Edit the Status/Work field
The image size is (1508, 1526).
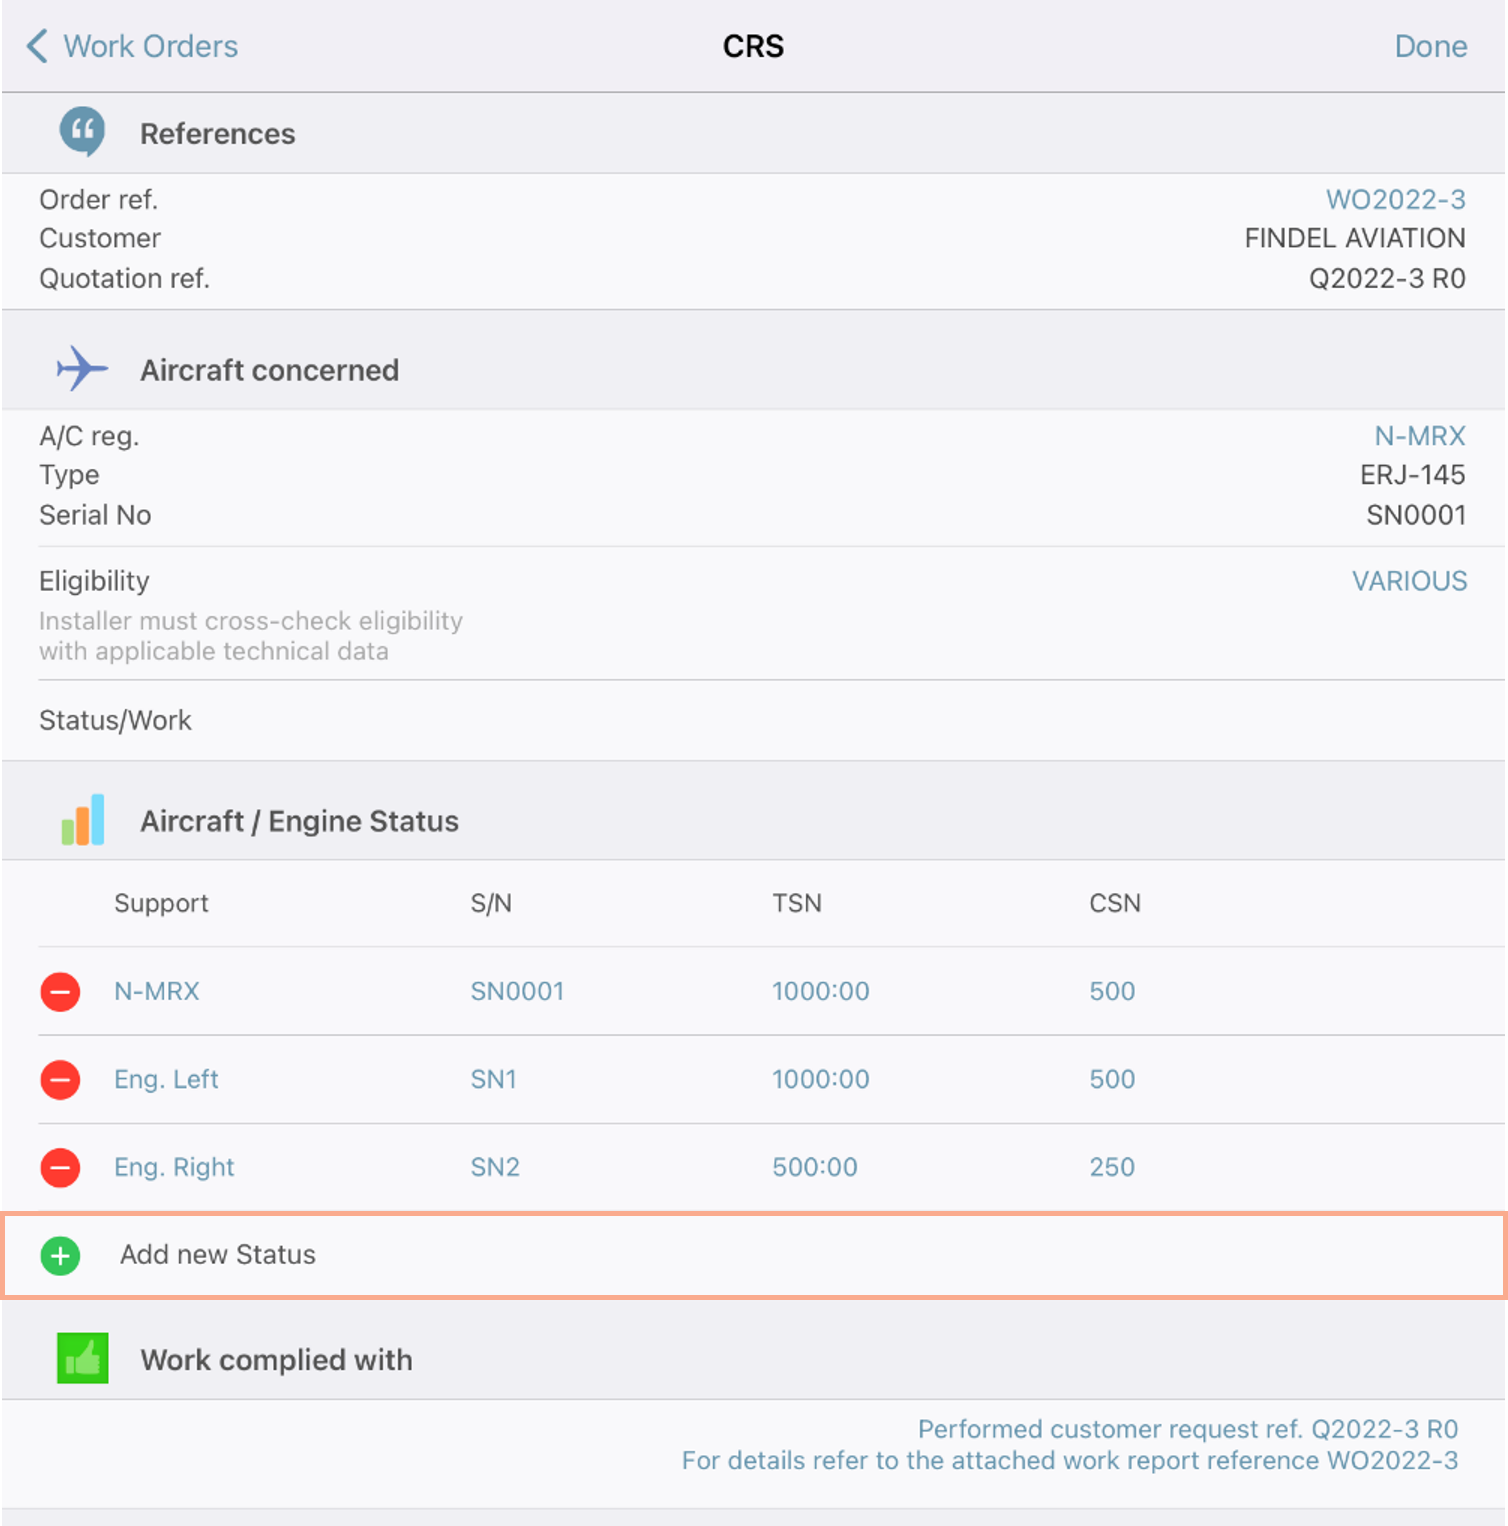(x=754, y=720)
